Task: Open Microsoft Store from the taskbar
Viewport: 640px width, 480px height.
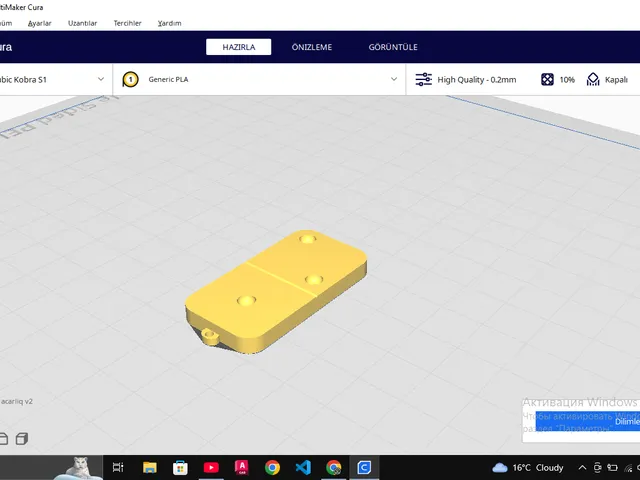Action: pyautogui.click(x=180, y=467)
